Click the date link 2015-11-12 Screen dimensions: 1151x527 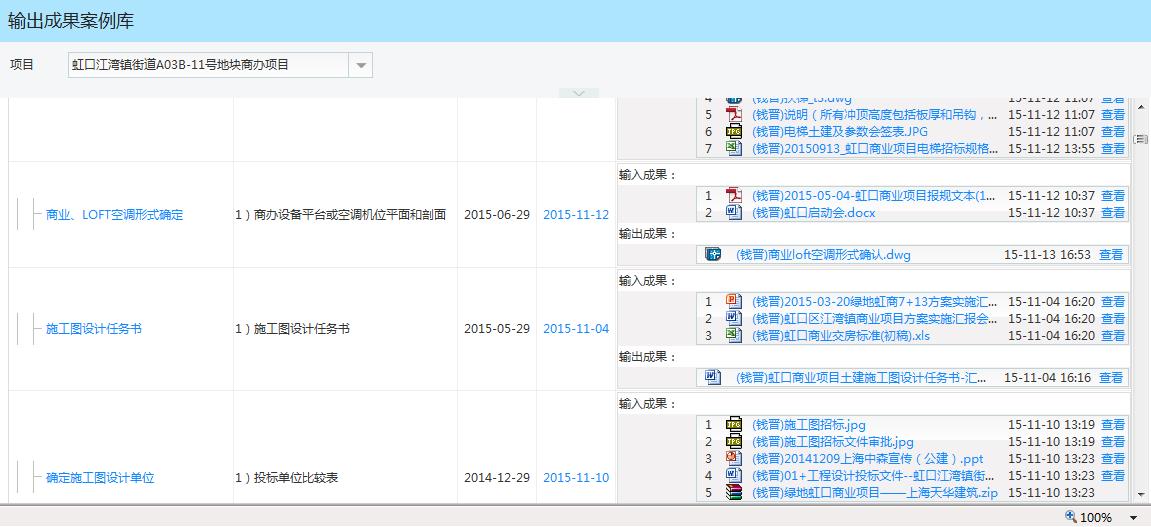coord(575,215)
